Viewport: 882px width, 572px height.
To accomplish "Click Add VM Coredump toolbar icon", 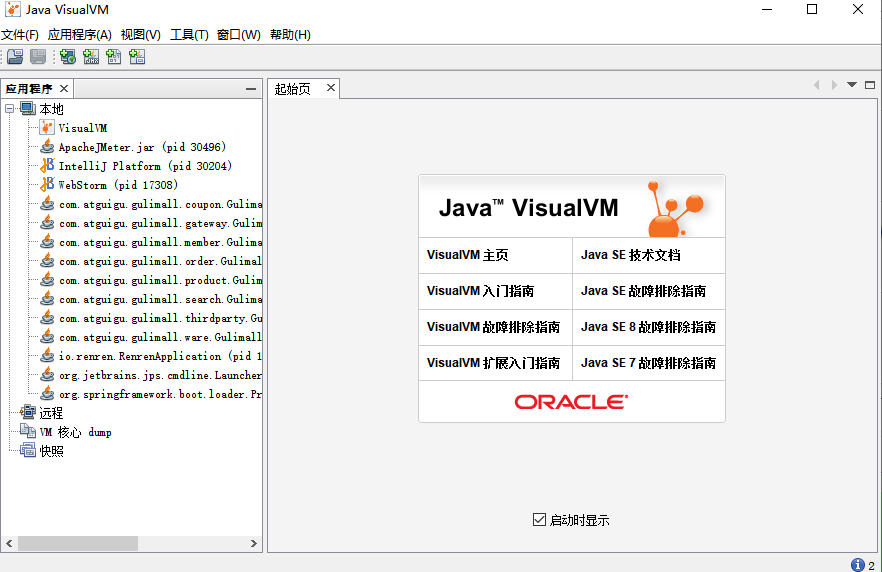I will (114, 57).
